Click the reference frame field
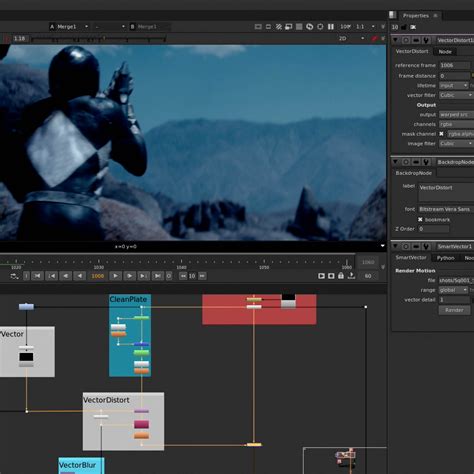This screenshot has width=474, height=474. pyautogui.click(x=455, y=65)
